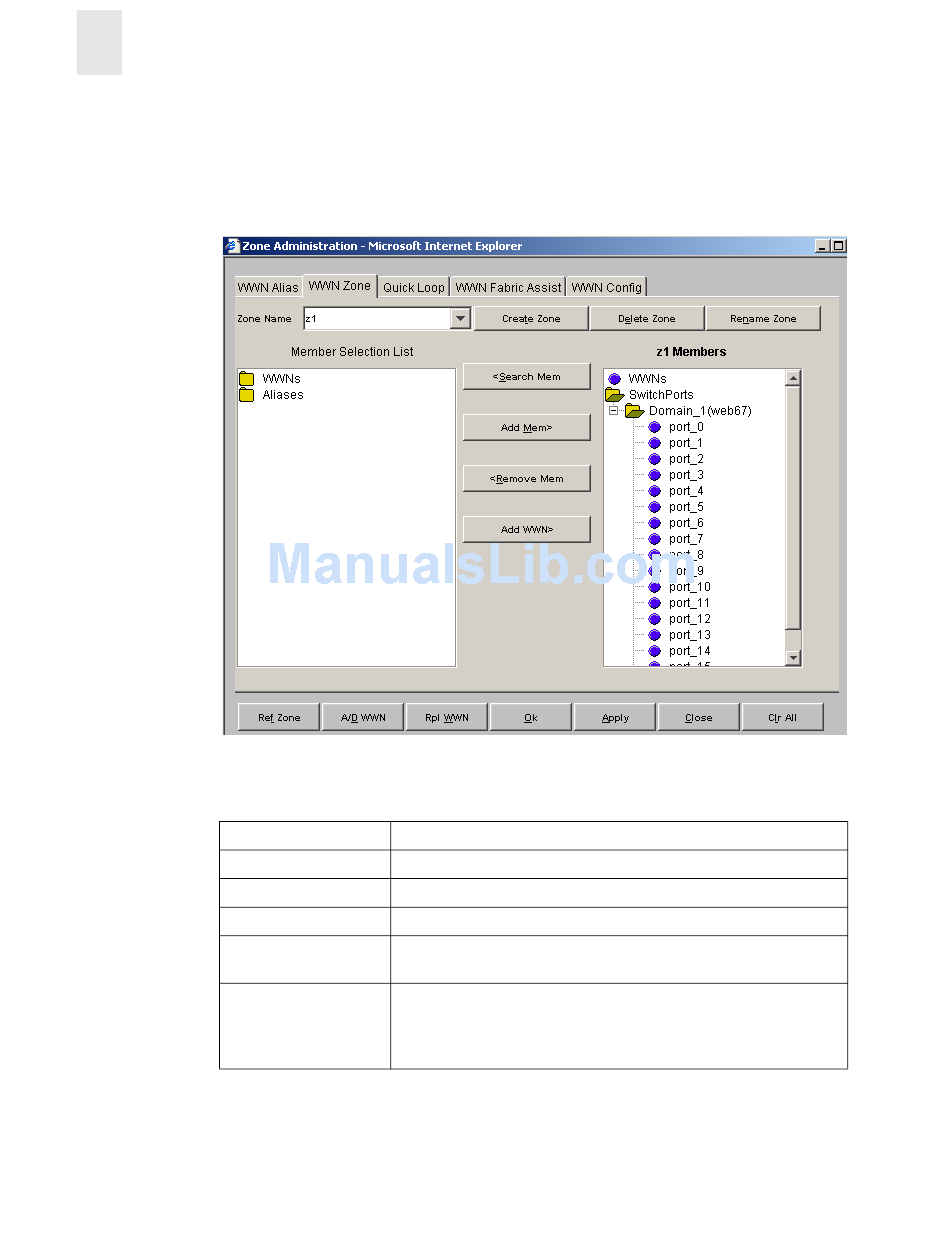
Task: Click the Remove Mem button
Action: pos(526,479)
